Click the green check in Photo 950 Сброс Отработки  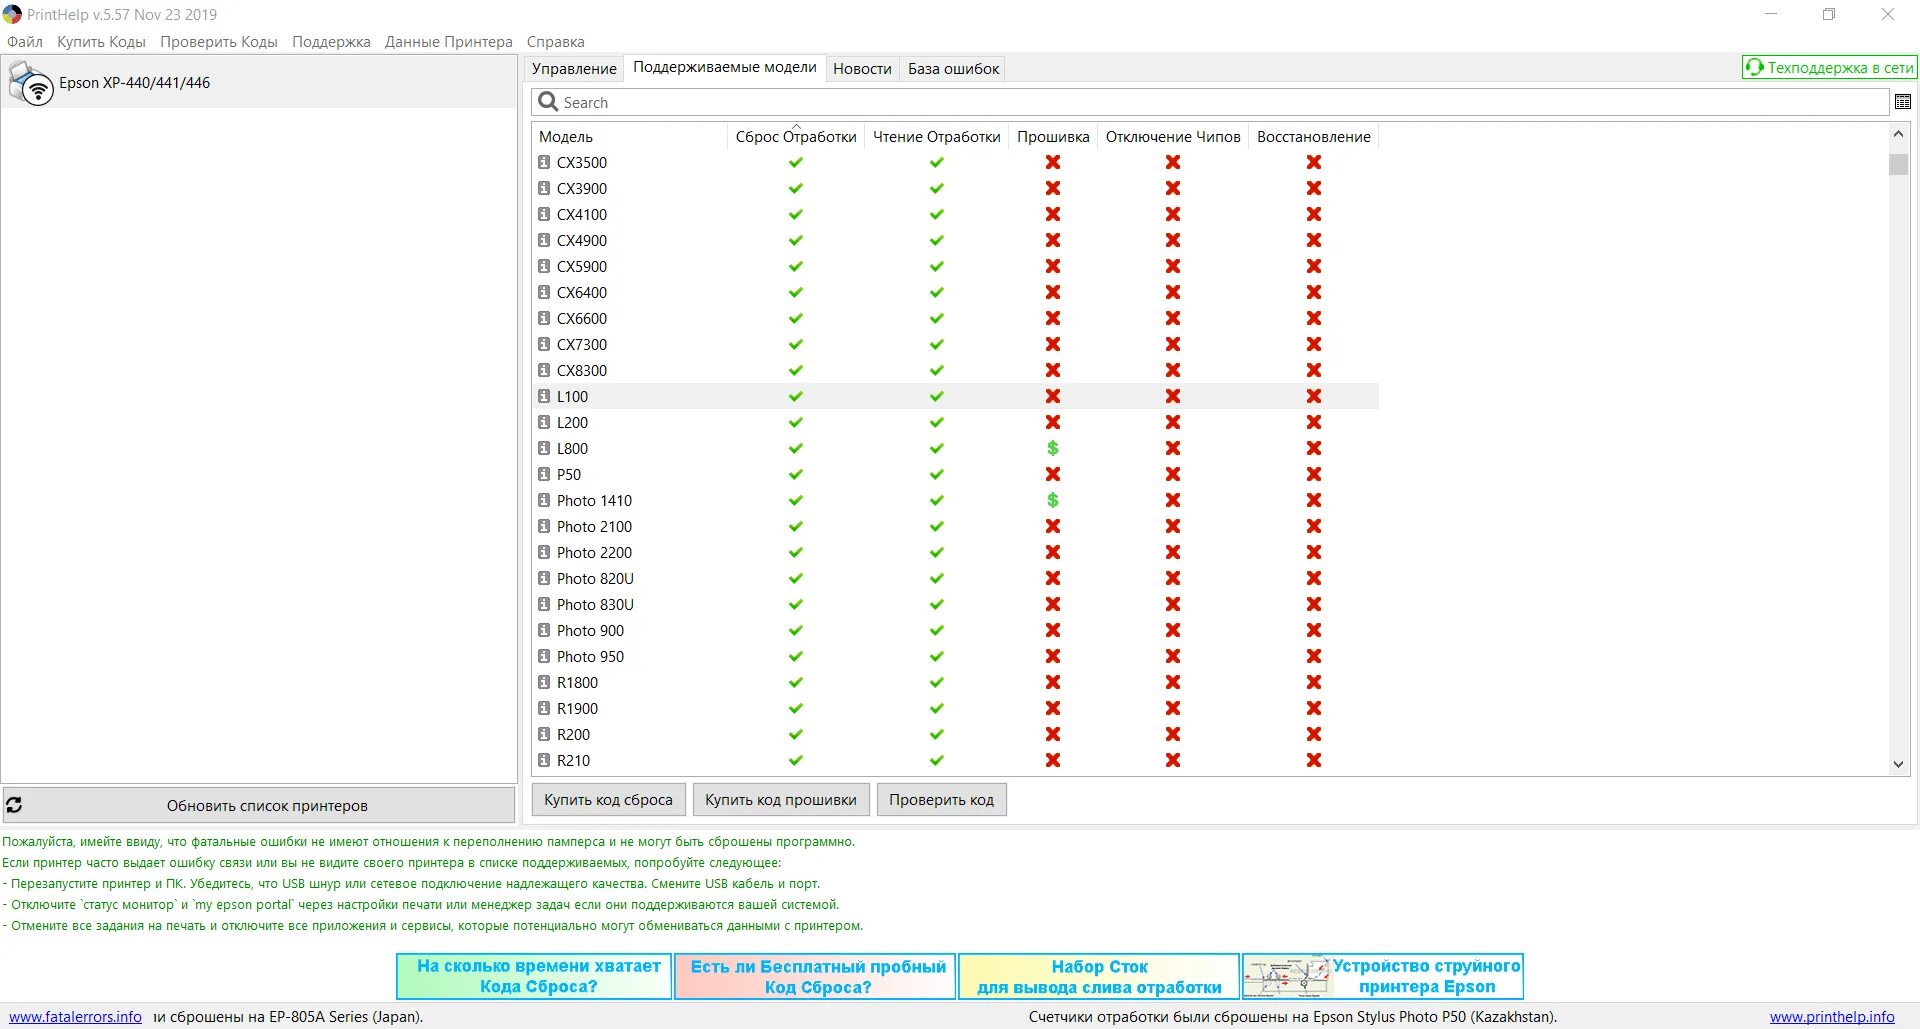click(796, 656)
